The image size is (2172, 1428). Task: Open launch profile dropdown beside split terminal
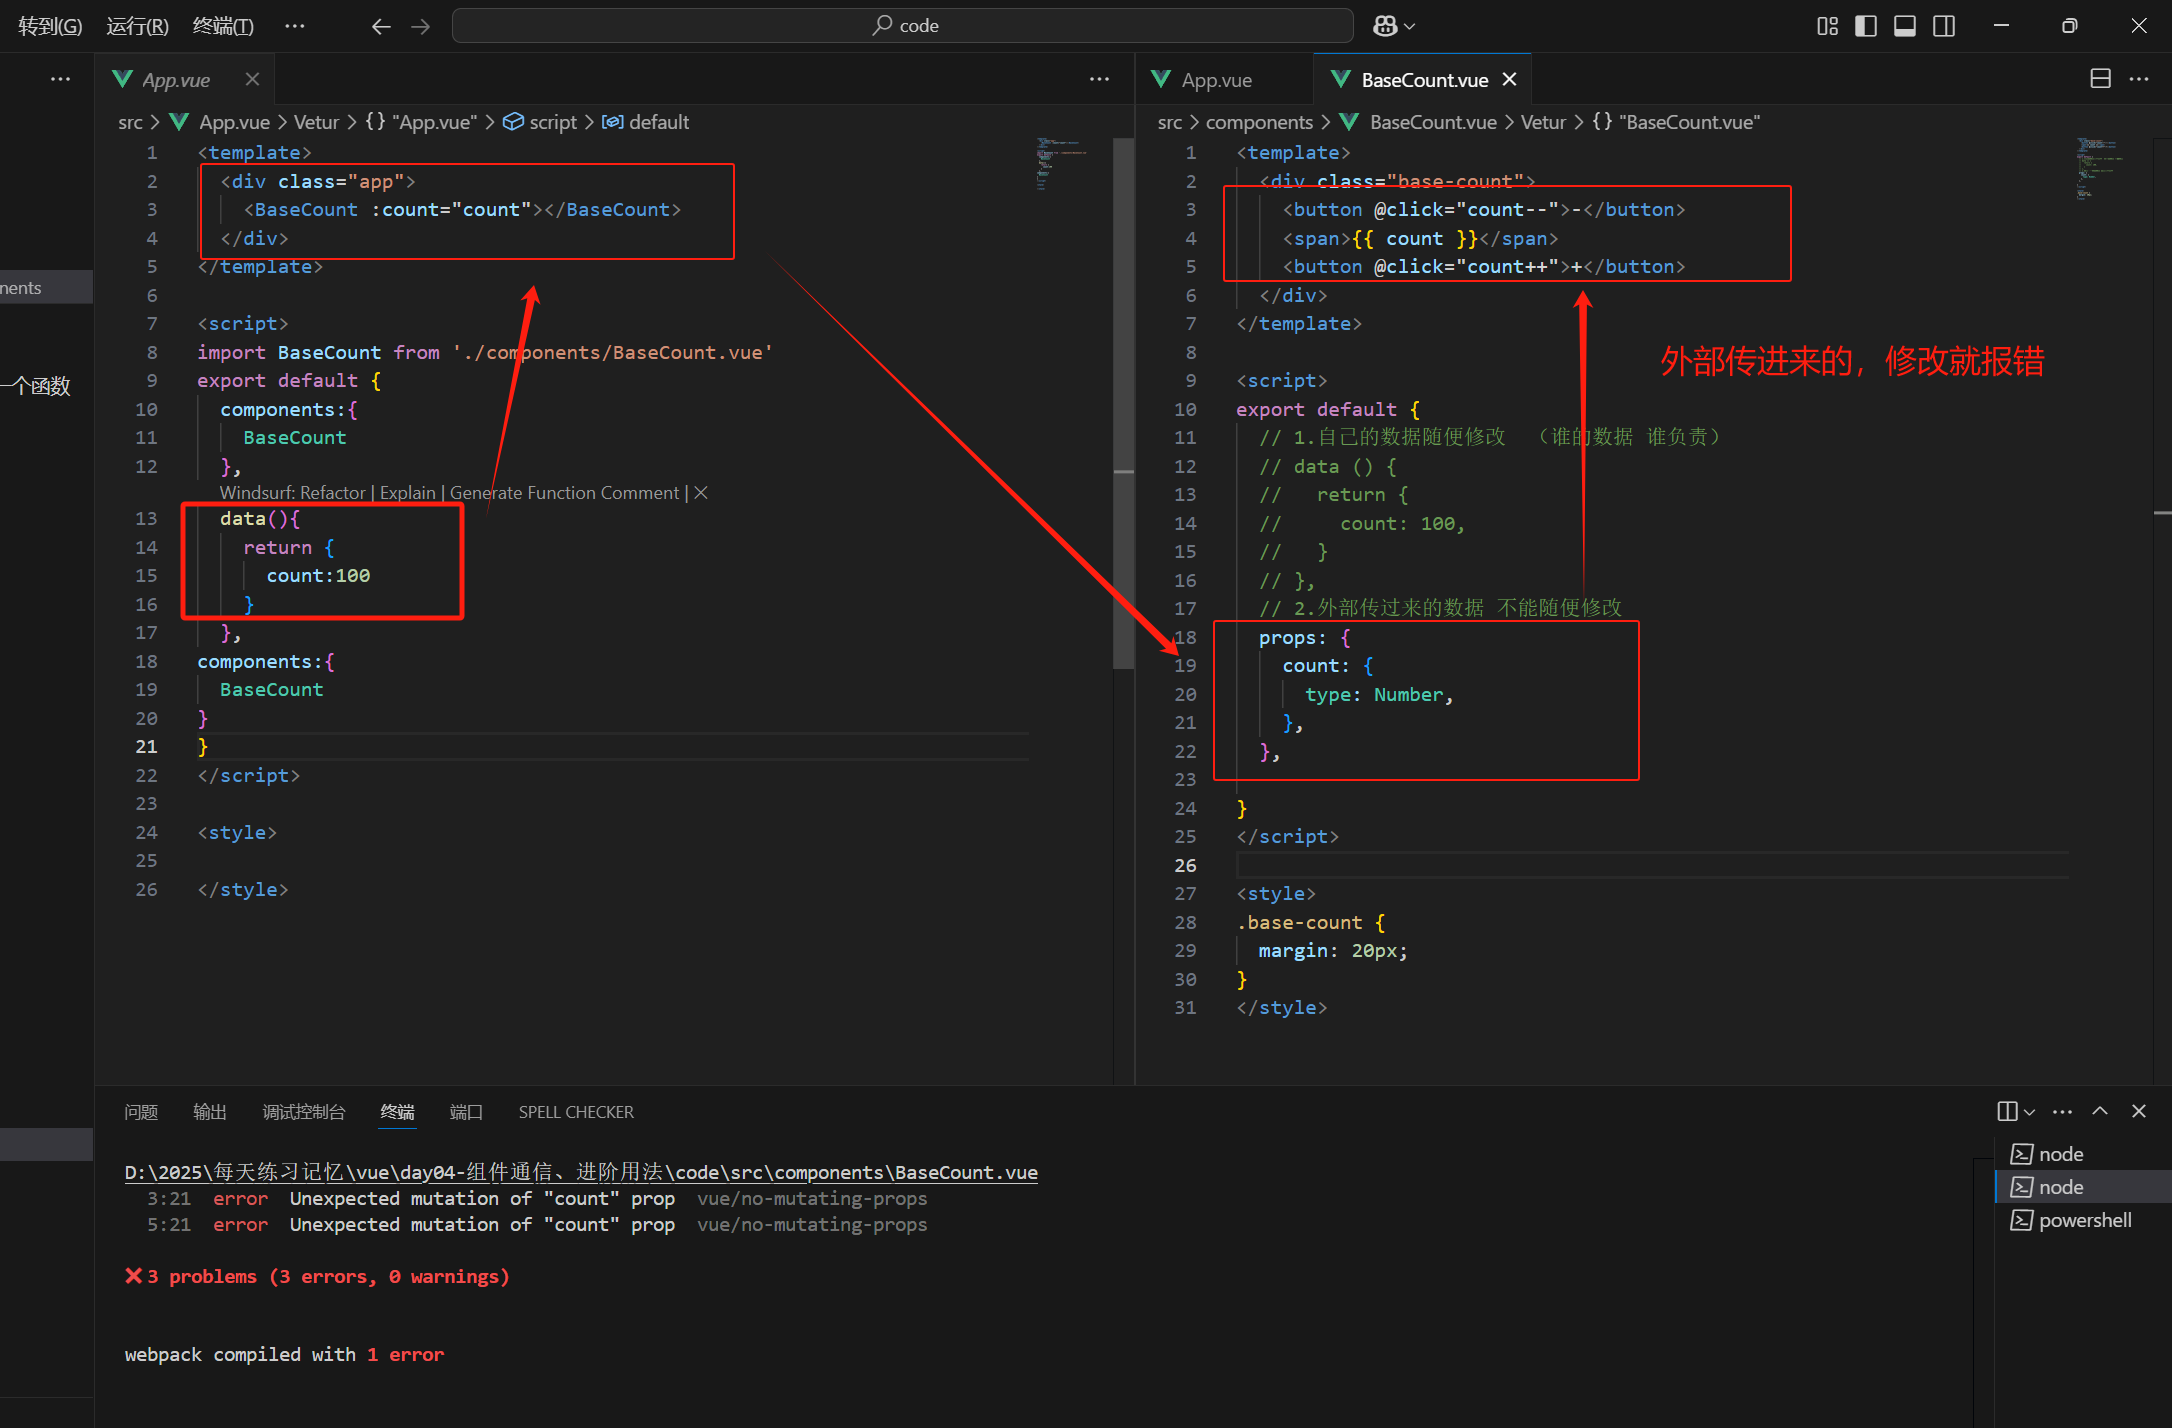coord(2030,1112)
